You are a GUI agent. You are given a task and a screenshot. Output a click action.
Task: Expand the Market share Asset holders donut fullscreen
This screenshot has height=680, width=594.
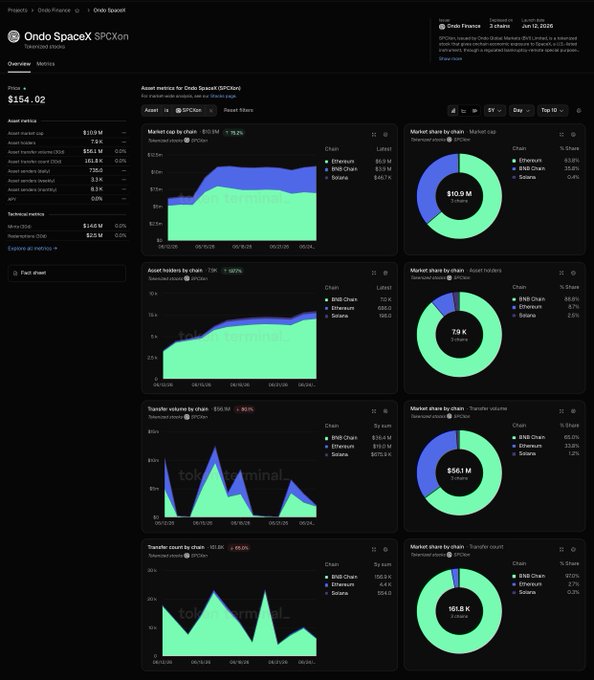coord(561,273)
